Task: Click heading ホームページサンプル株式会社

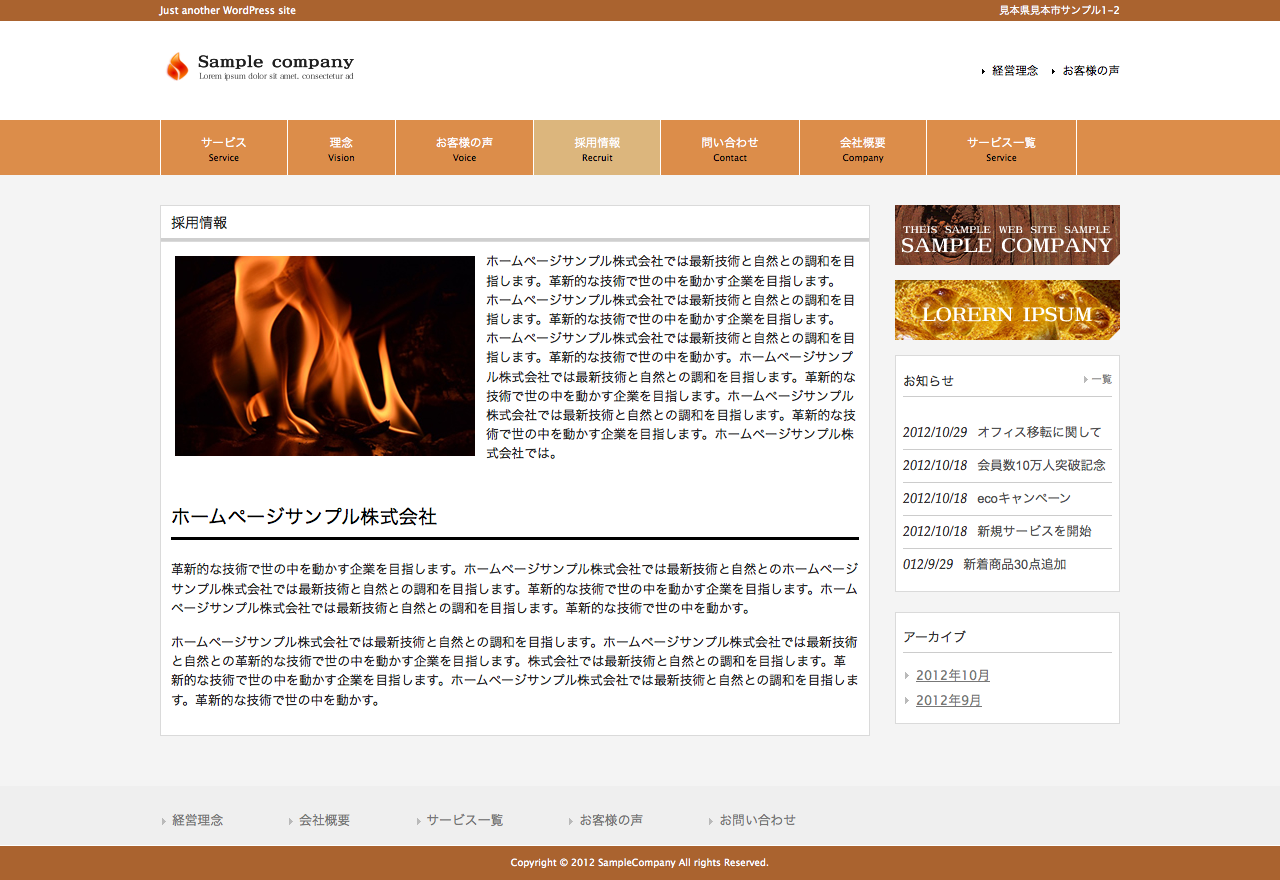Action: coord(304,517)
